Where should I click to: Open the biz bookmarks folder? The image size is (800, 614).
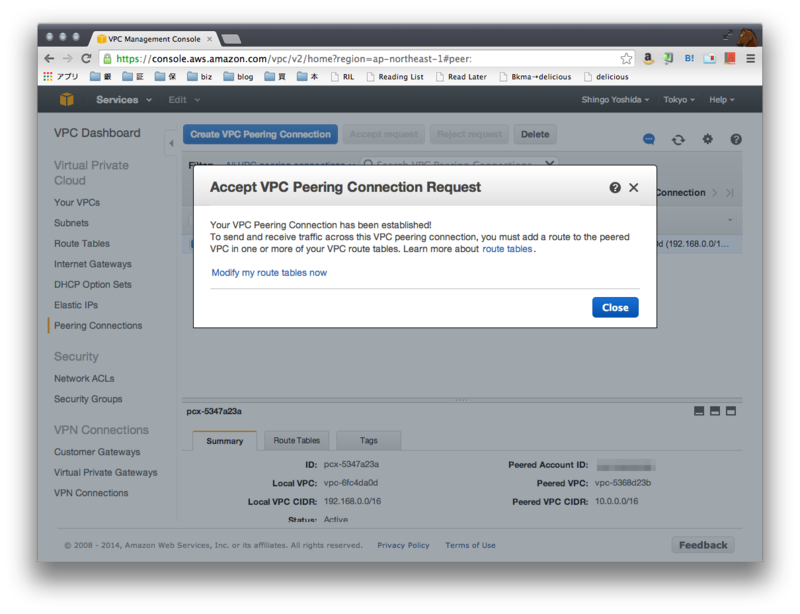pyautogui.click(x=199, y=77)
